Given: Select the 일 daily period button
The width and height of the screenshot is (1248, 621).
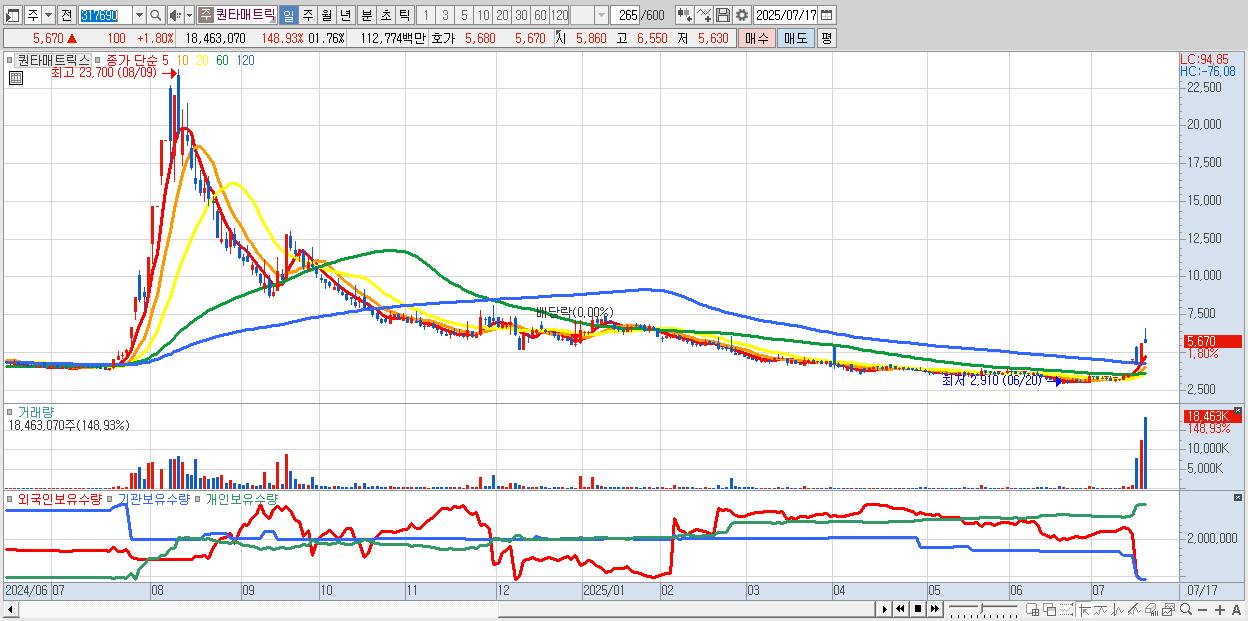Looking at the screenshot, I should click(x=288, y=16).
